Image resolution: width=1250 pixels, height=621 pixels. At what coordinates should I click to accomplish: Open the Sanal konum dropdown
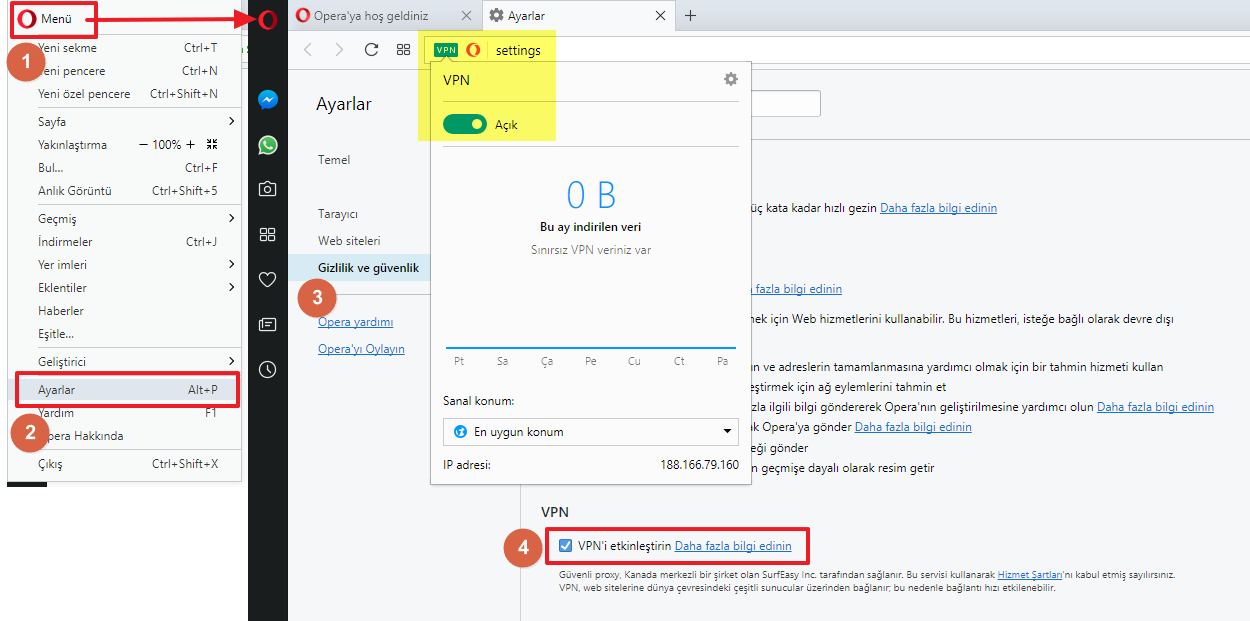click(591, 432)
